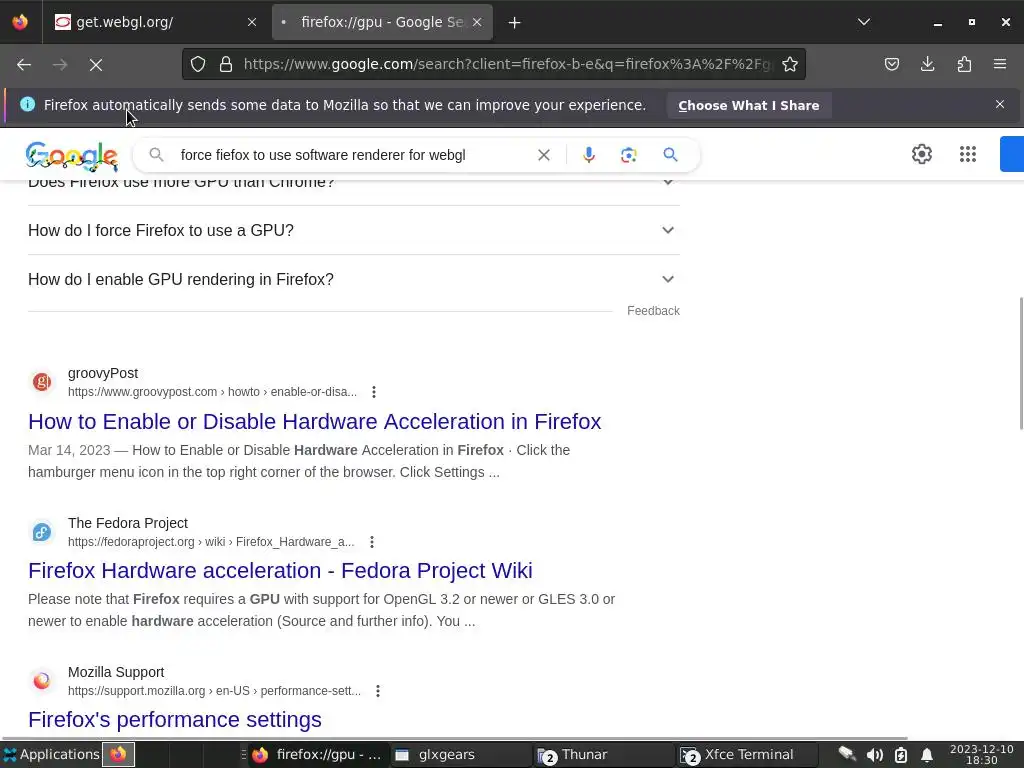This screenshot has height=768, width=1024.
Task: Open the volume control tray icon
Action: coord(874,755)
